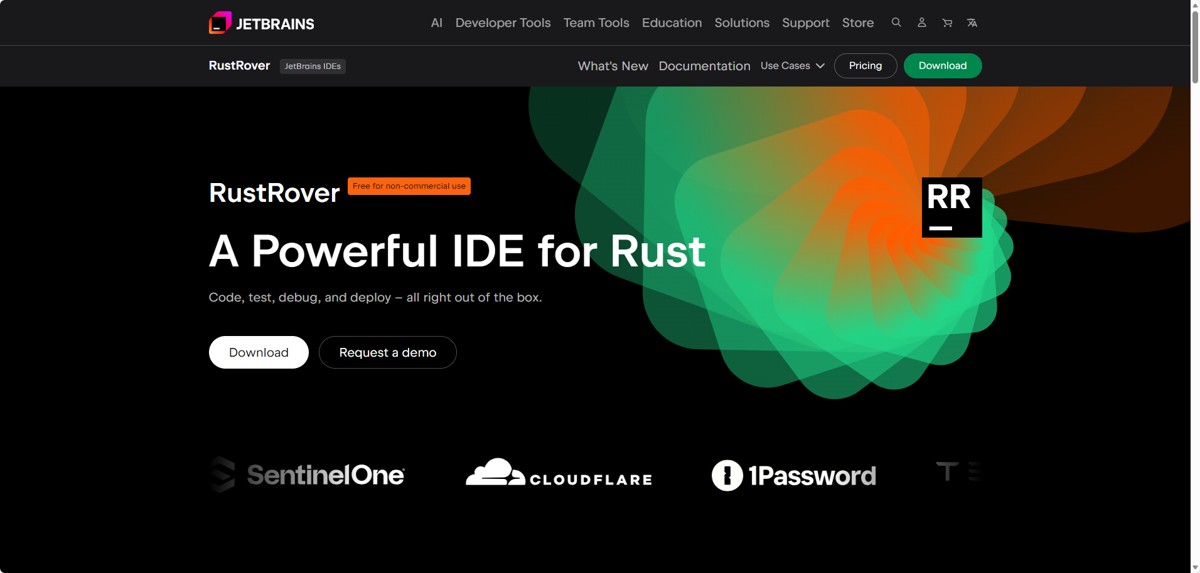This screenshot has width=1200, height=573.
Task: Expand the Use Cases dropdown
Action: [x=793, y=66]
